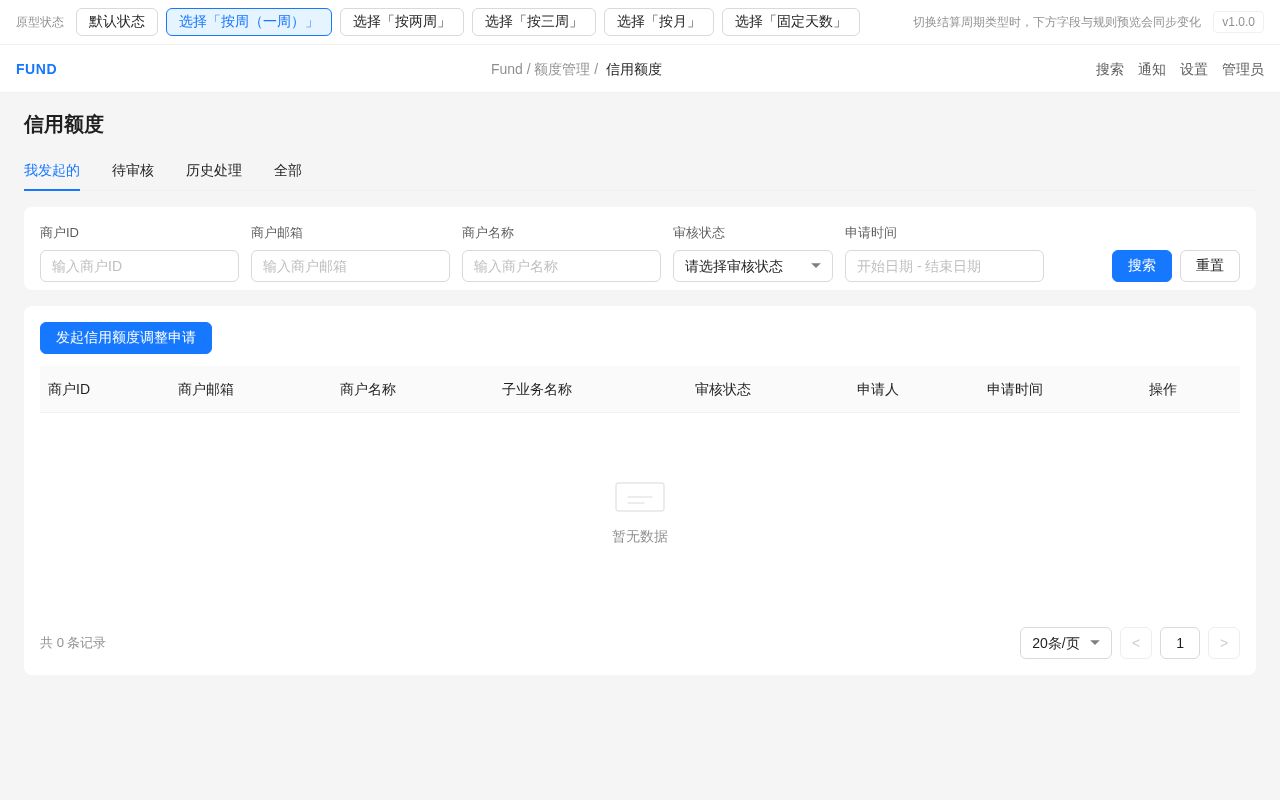Screen dimensions: 1280x800
Task: Focus the 商户名称 input field
Action: [x=561, y=266]
